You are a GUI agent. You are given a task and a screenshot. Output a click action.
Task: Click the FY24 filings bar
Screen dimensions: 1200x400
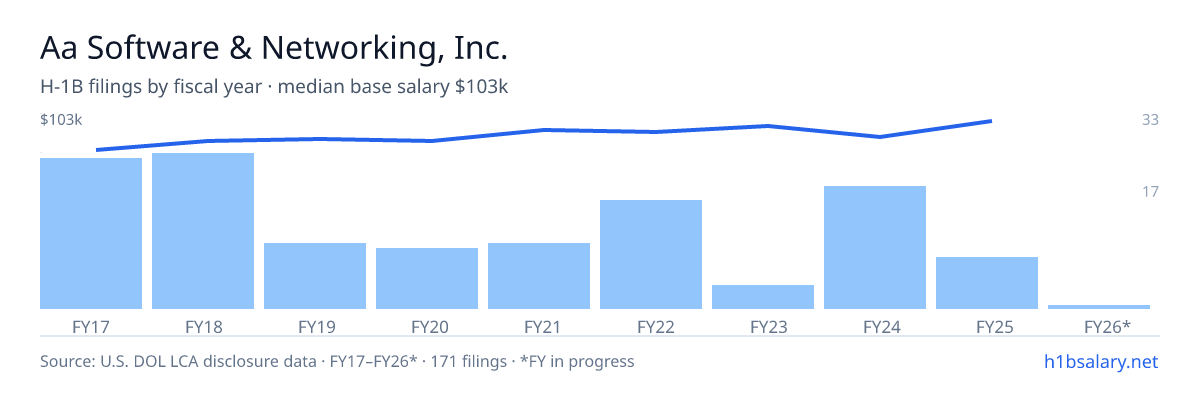click(875, 247)
